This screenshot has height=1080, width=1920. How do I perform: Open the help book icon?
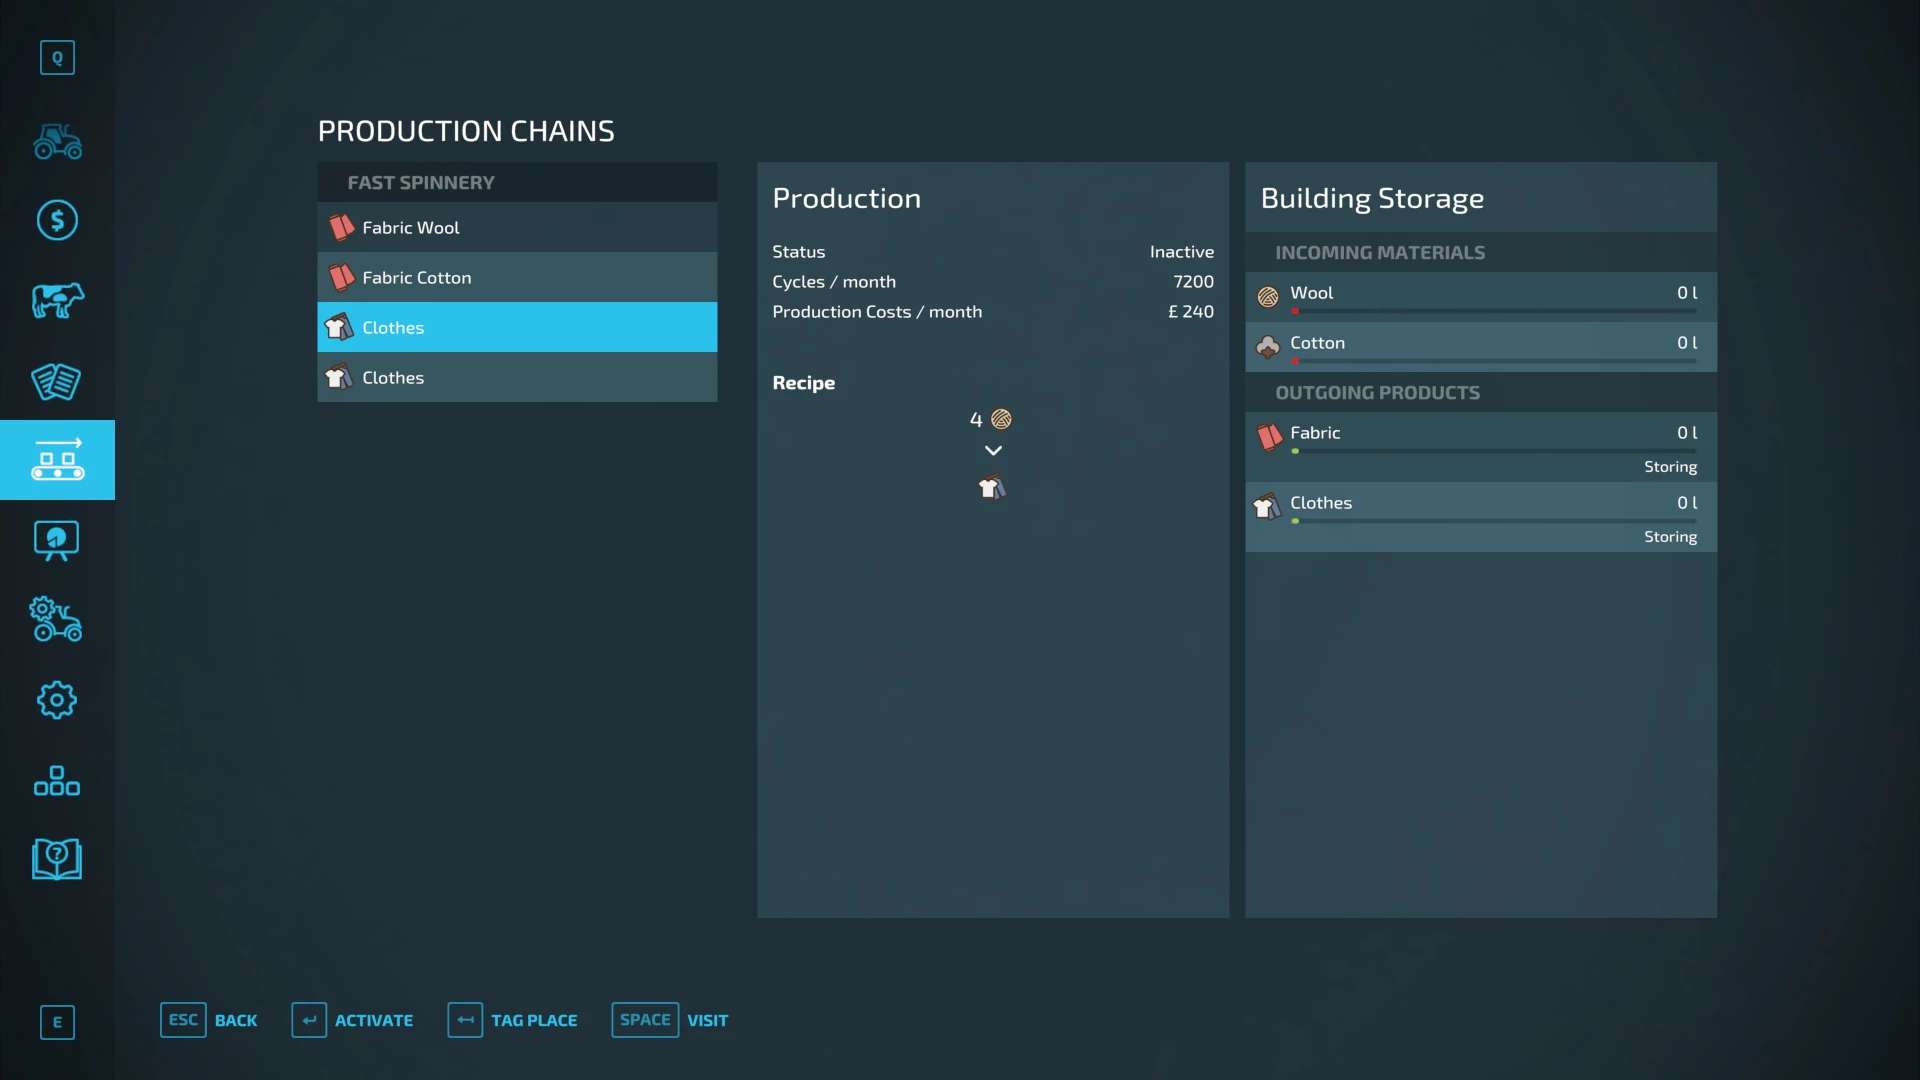[x=57, y=859]
